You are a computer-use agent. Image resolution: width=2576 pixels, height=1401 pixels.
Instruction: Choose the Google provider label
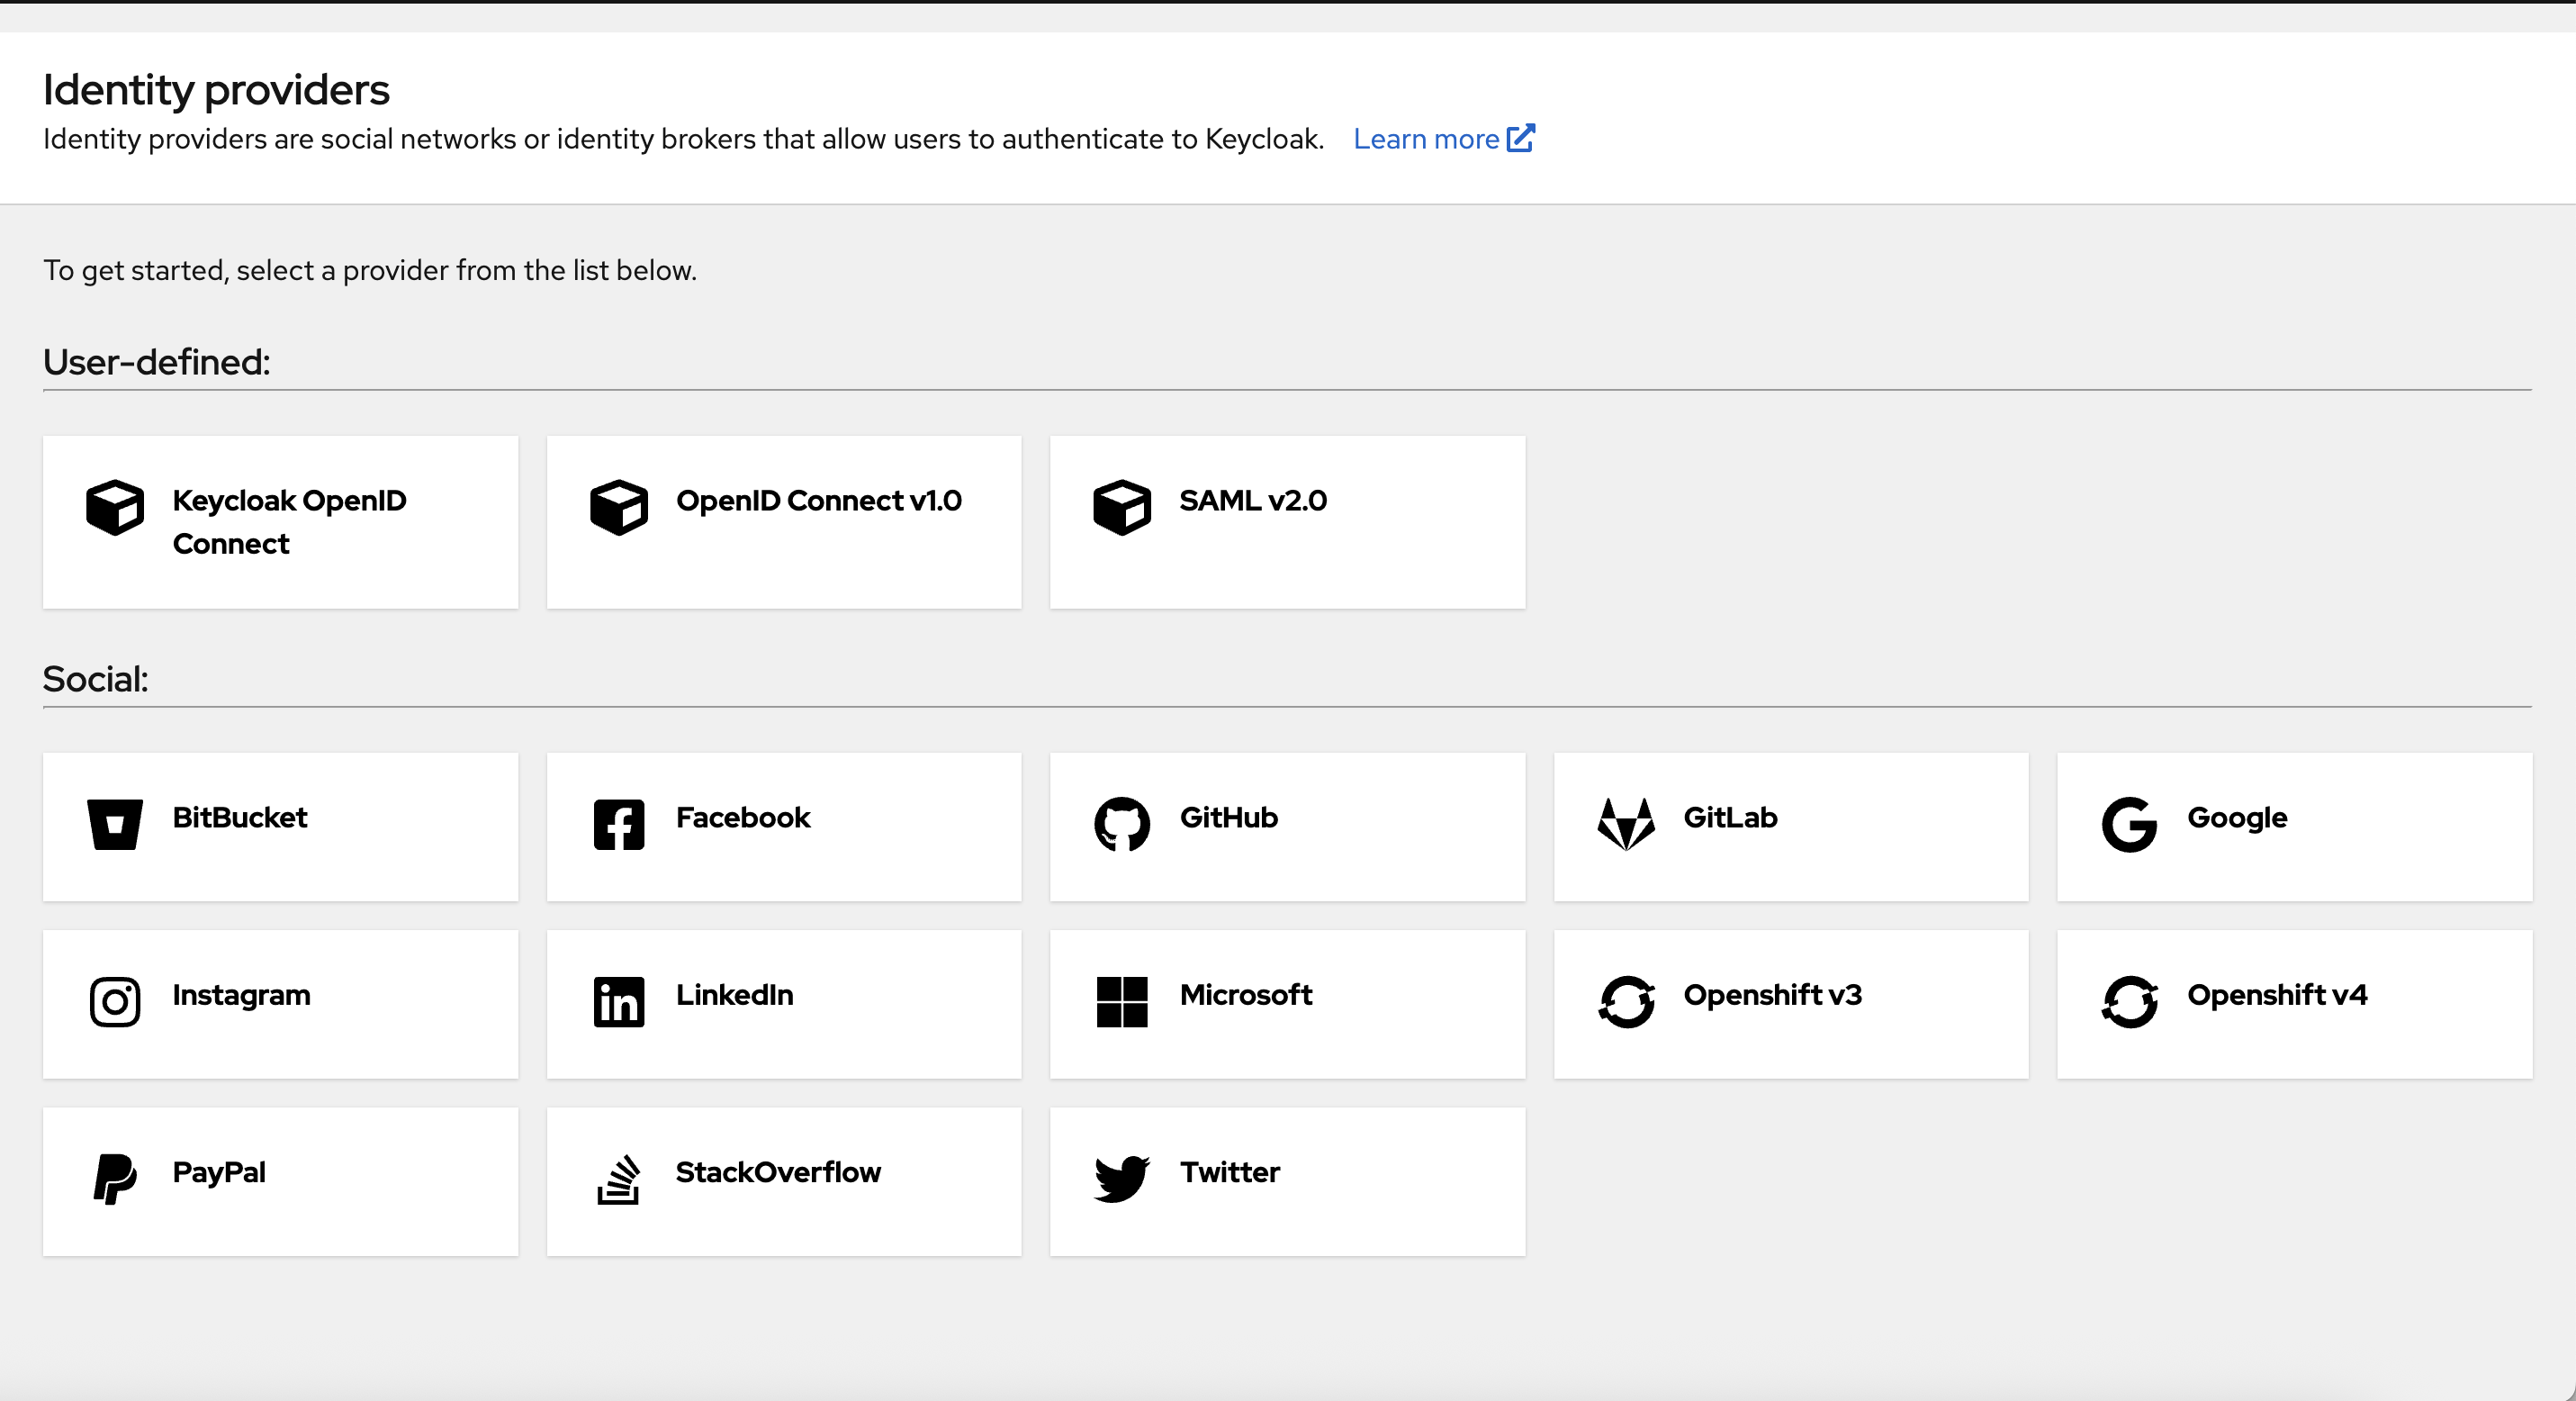(x=2238, y=819)
